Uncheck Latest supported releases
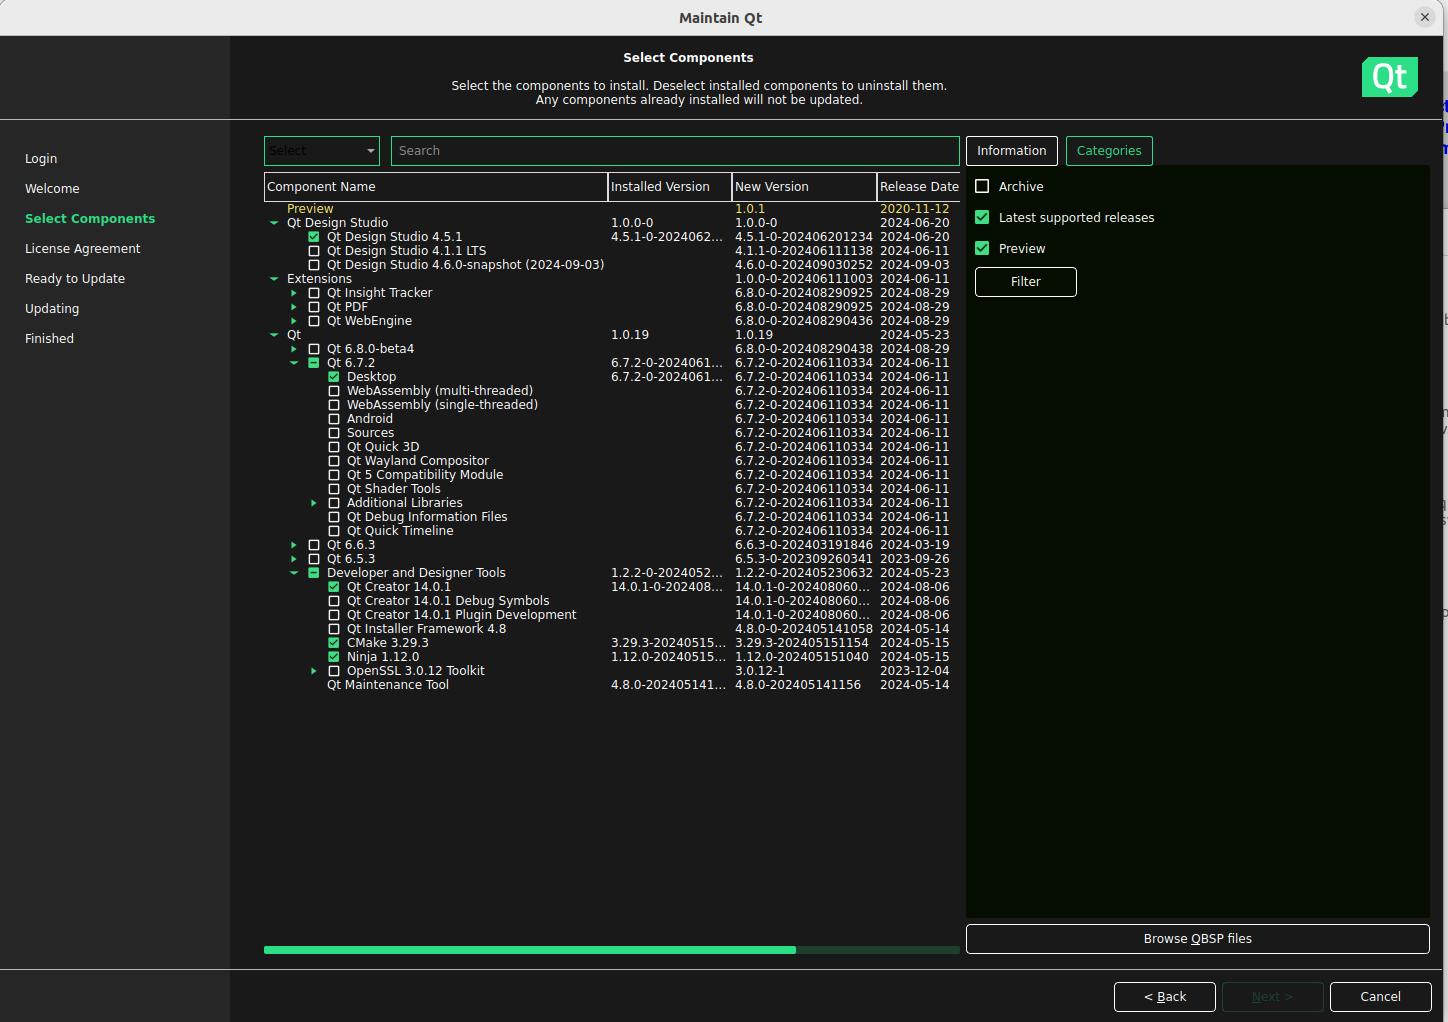This screenshot has width=1448, height=1022. [x=982, y=217]
